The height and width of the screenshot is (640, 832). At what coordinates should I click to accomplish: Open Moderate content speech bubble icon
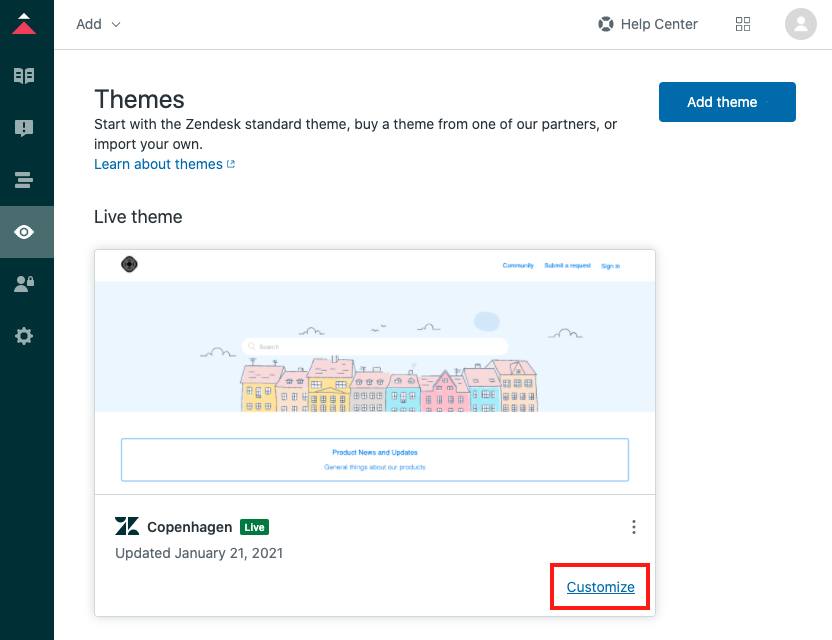click(24, 128)
